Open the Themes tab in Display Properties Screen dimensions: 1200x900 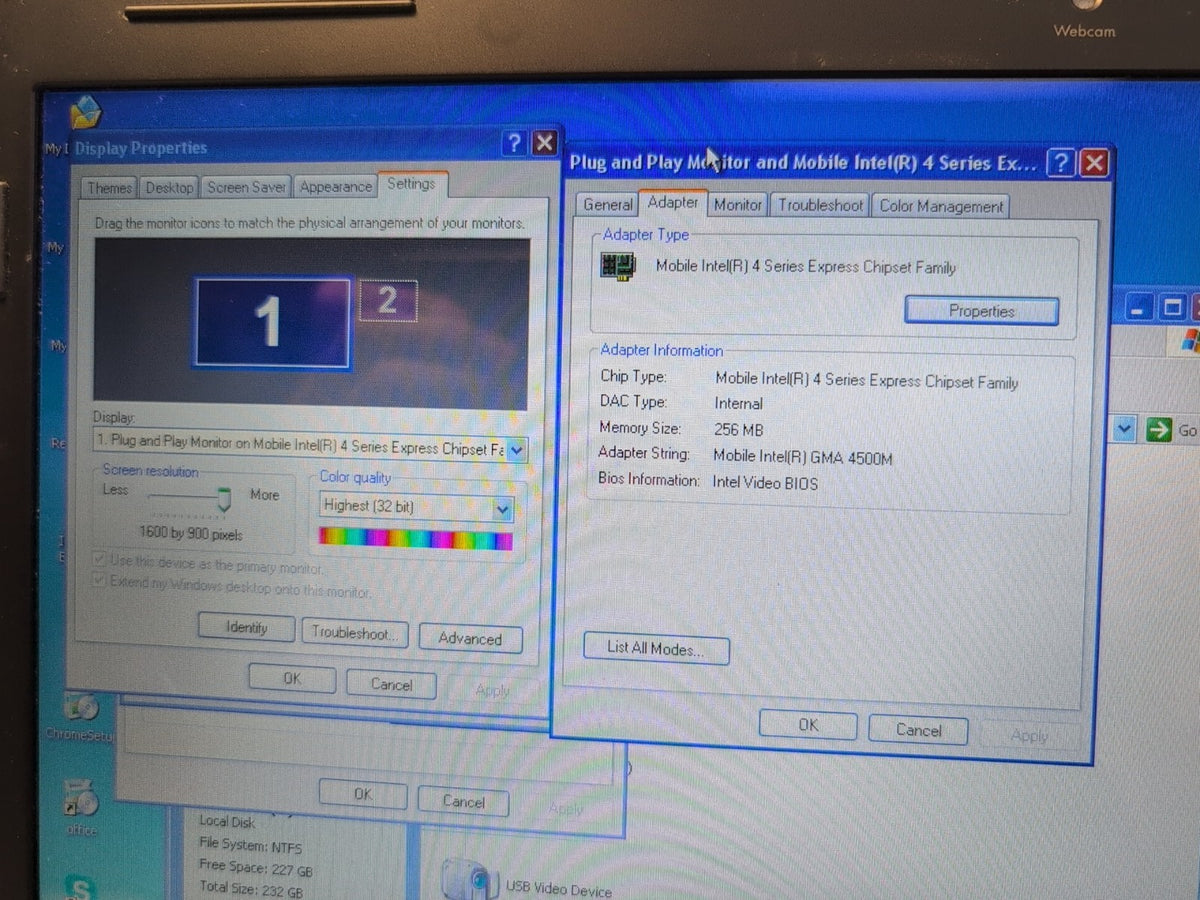pyautogui.click(x=109, y=188)
